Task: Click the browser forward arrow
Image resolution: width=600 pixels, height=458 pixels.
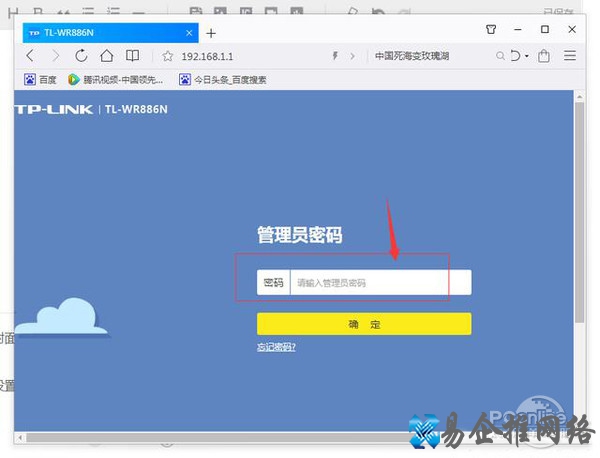Action: (x=56, y=56)
